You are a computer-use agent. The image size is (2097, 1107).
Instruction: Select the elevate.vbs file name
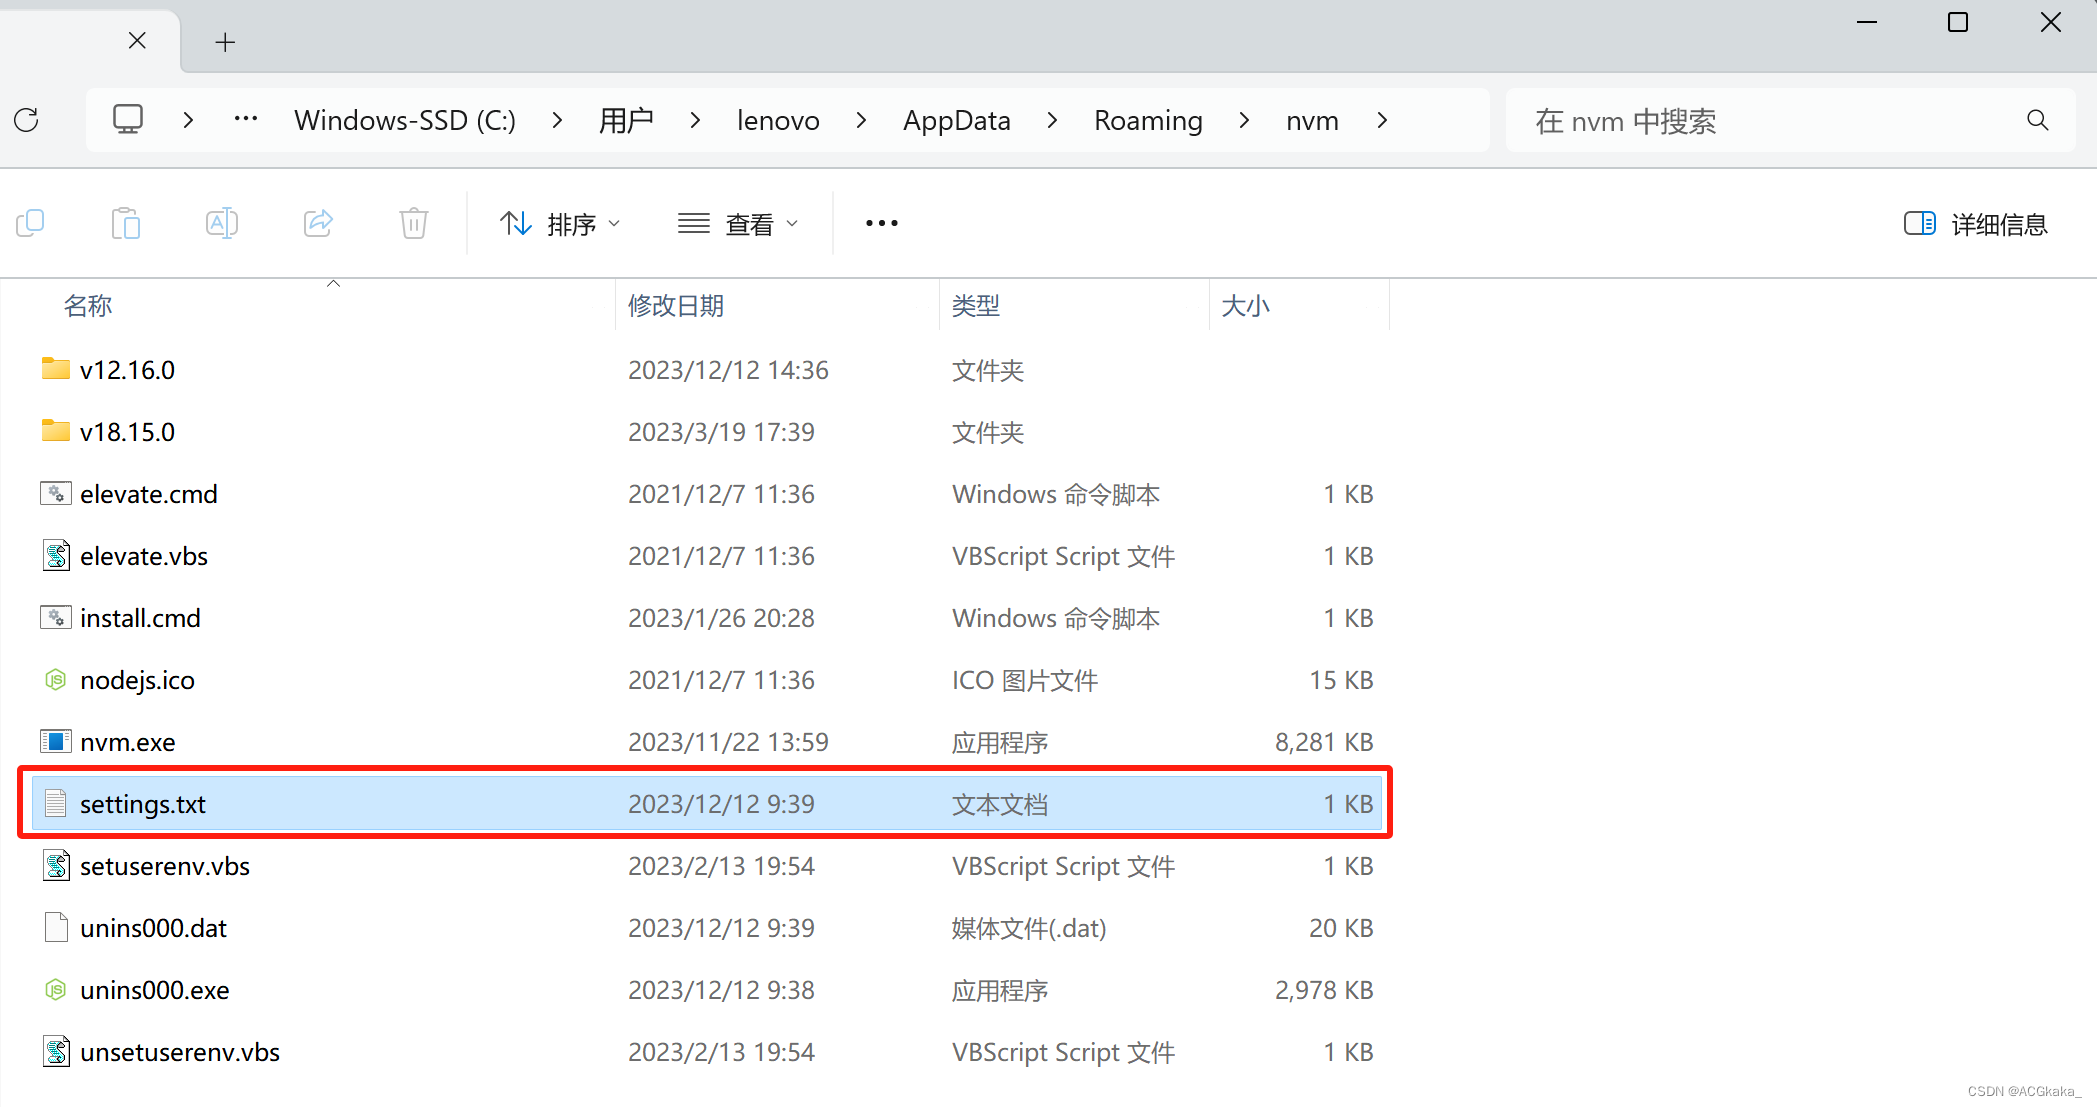[x=144, y=556]
